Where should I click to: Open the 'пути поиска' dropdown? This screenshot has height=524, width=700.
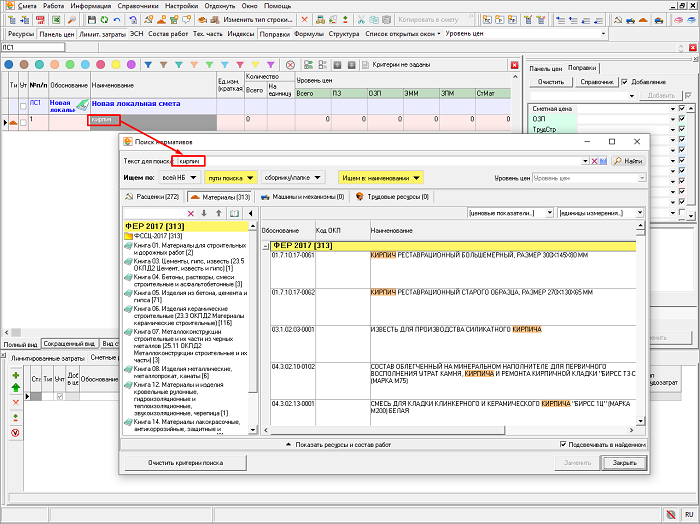230,178
